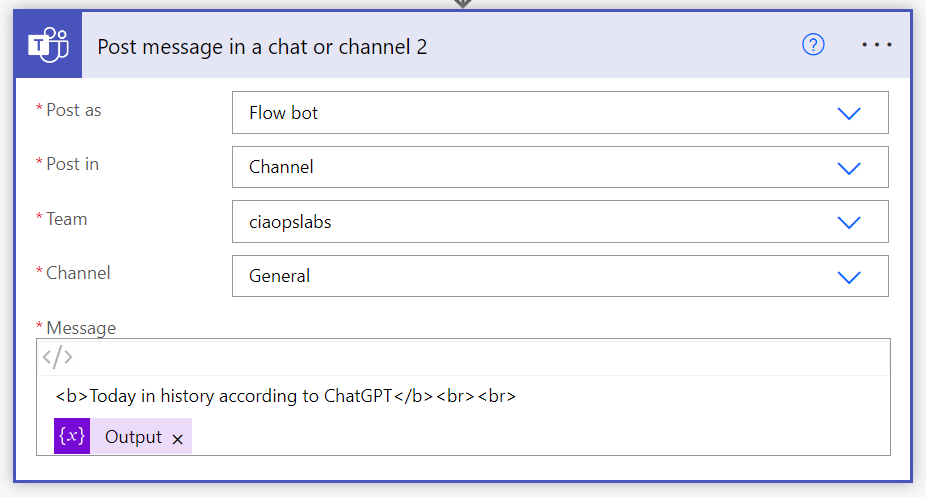Viewport: 926px width, 497px height.
Task: Open the help question mark icon
Action: coord(813,45)
